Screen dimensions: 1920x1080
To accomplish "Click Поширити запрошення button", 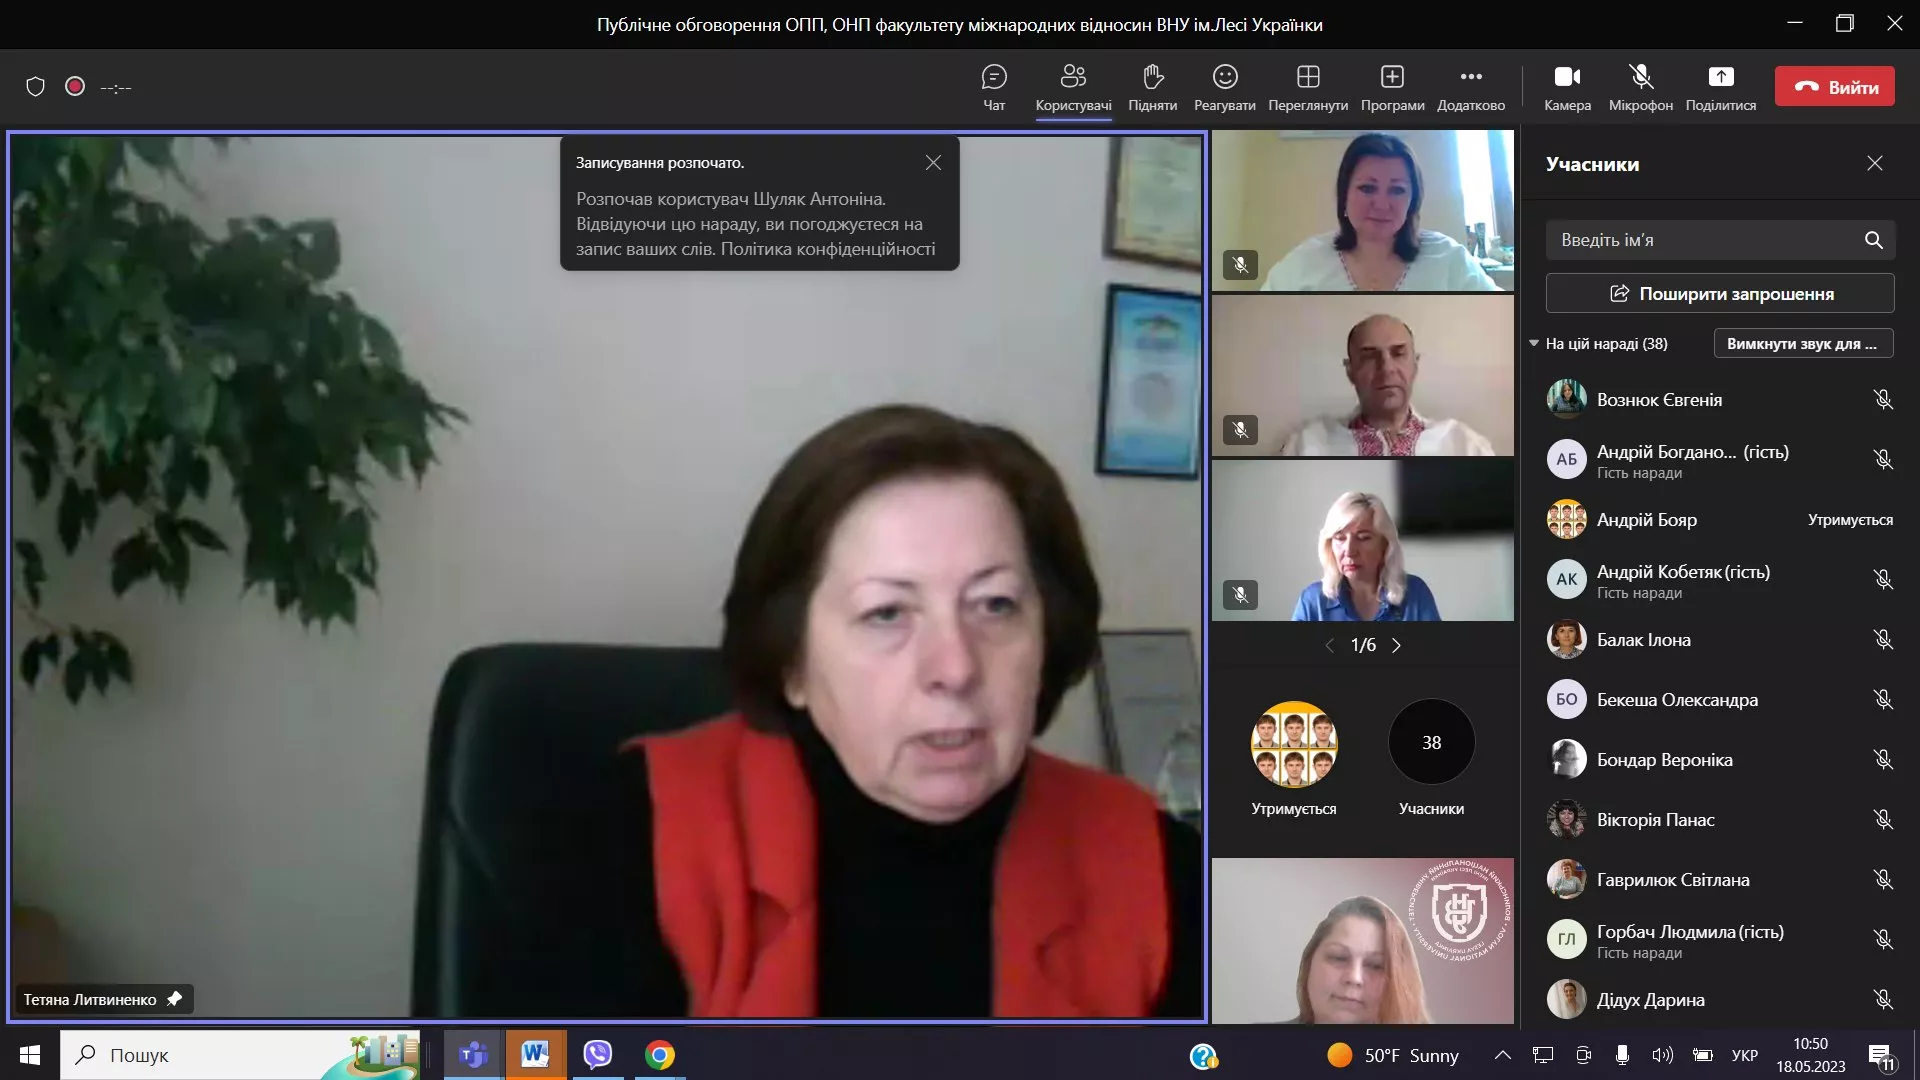I will (x=1720, y=294).
